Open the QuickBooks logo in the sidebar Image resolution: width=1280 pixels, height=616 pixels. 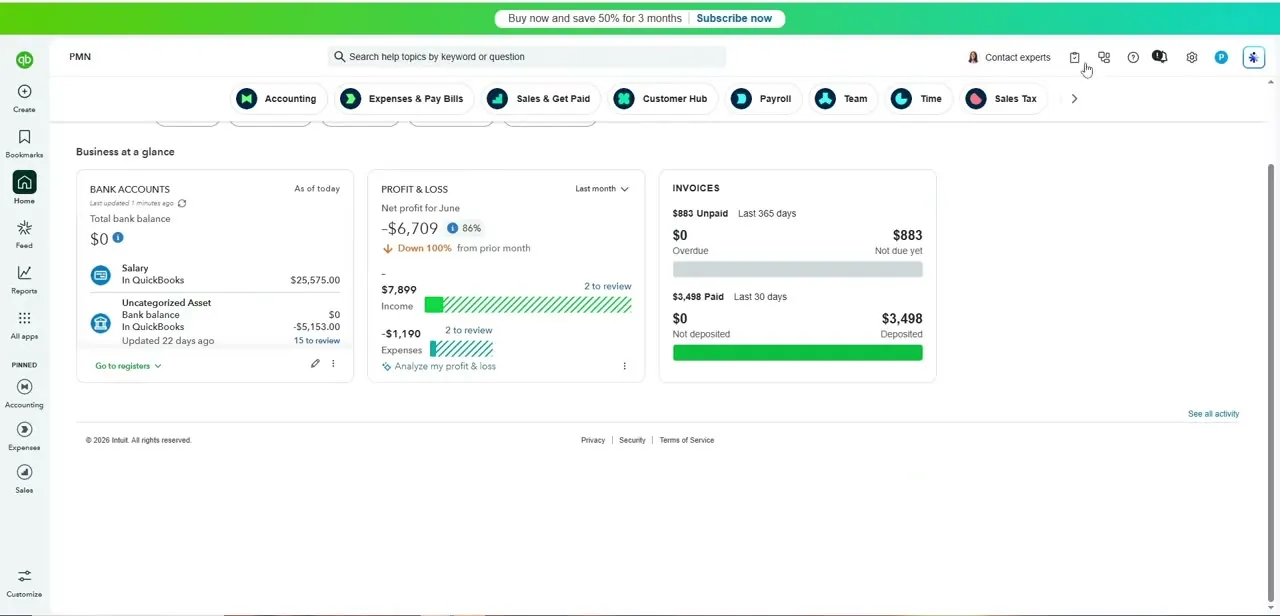(x=24, y=60)
